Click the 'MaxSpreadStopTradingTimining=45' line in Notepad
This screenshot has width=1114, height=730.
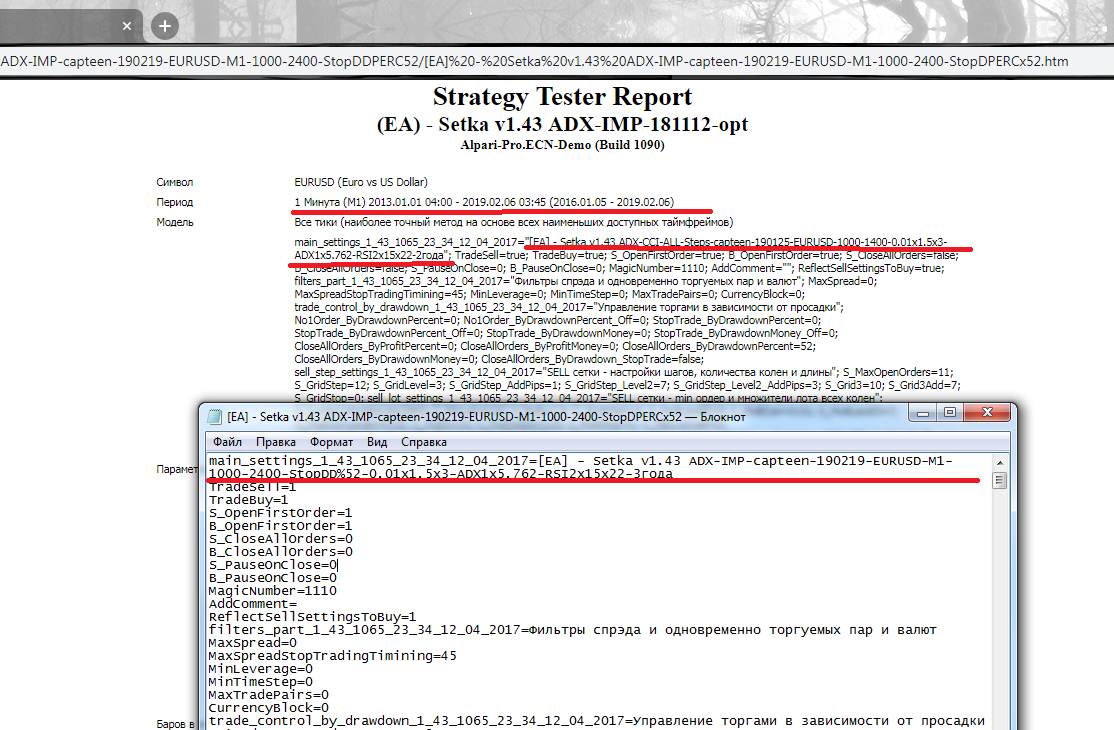pyautogui.click(x=332, y=656)
